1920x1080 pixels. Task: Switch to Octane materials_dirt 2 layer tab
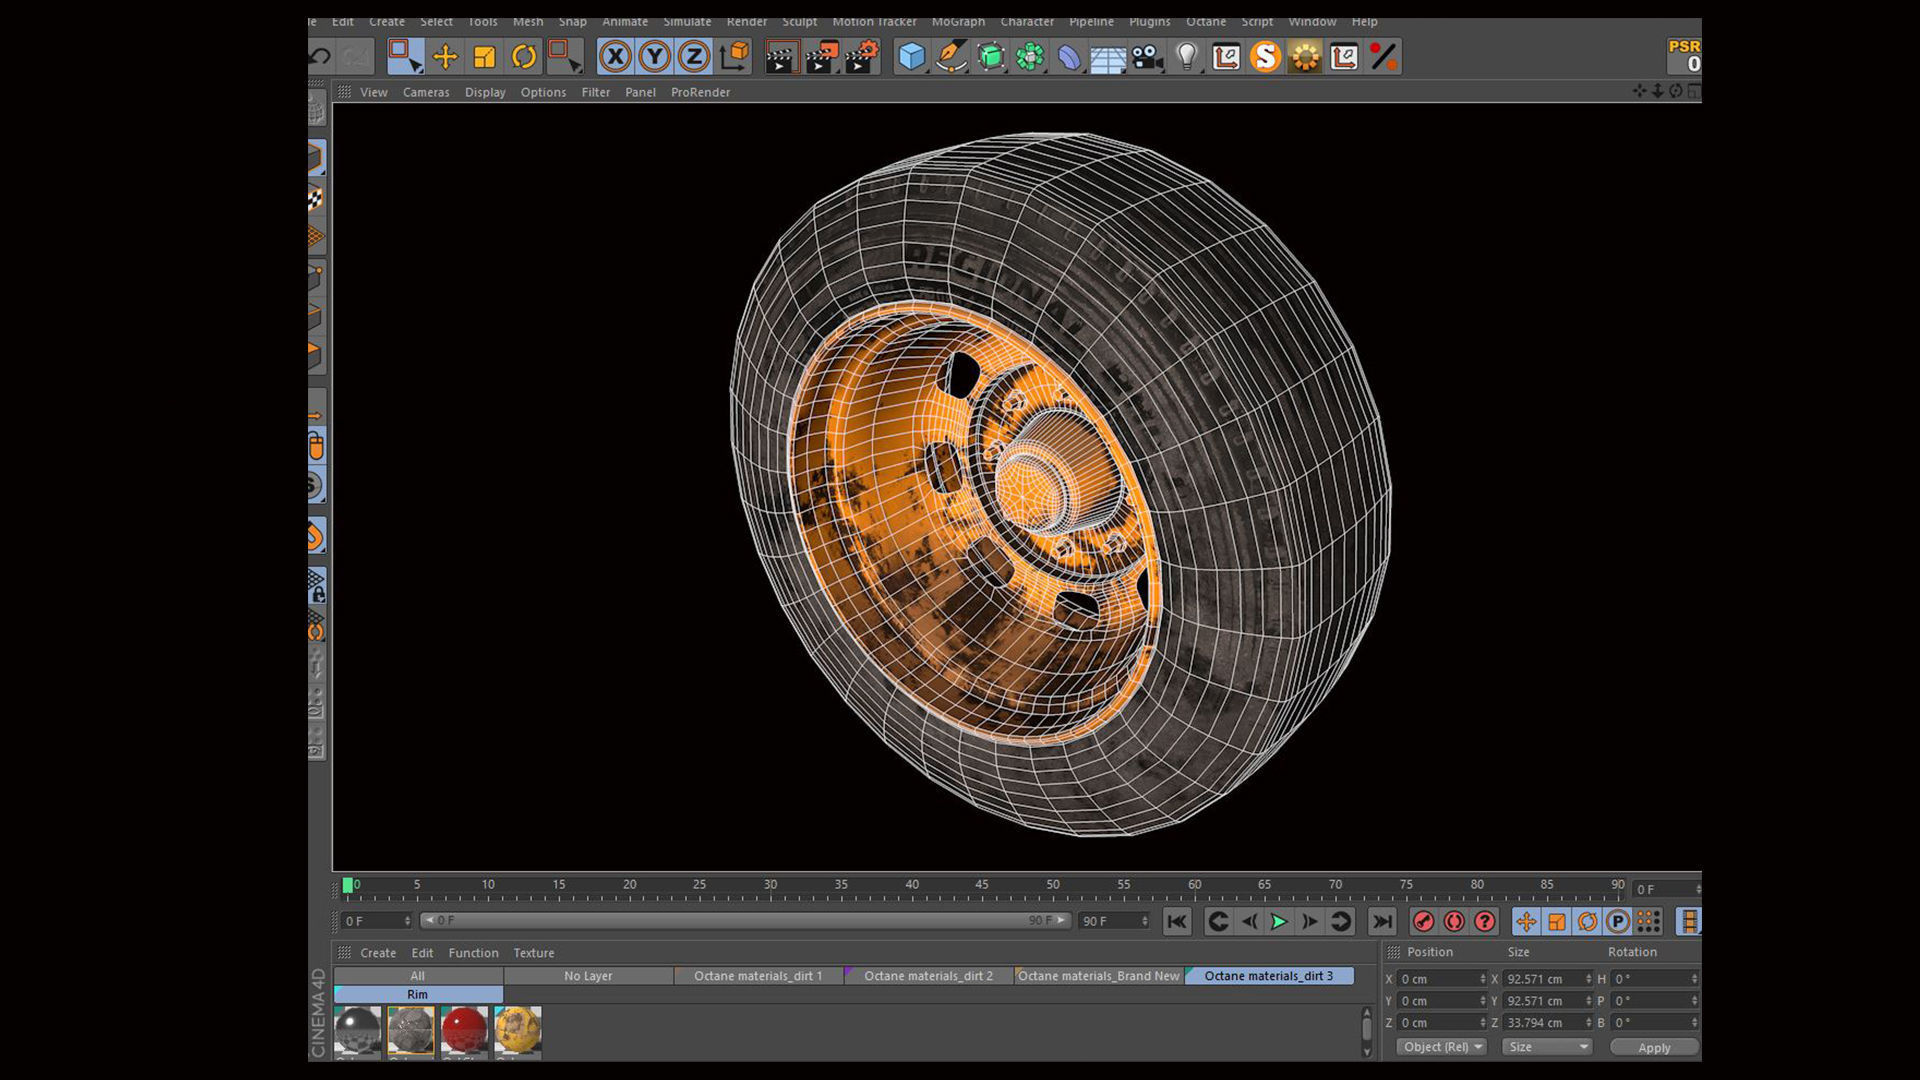[x=928, y=976]
